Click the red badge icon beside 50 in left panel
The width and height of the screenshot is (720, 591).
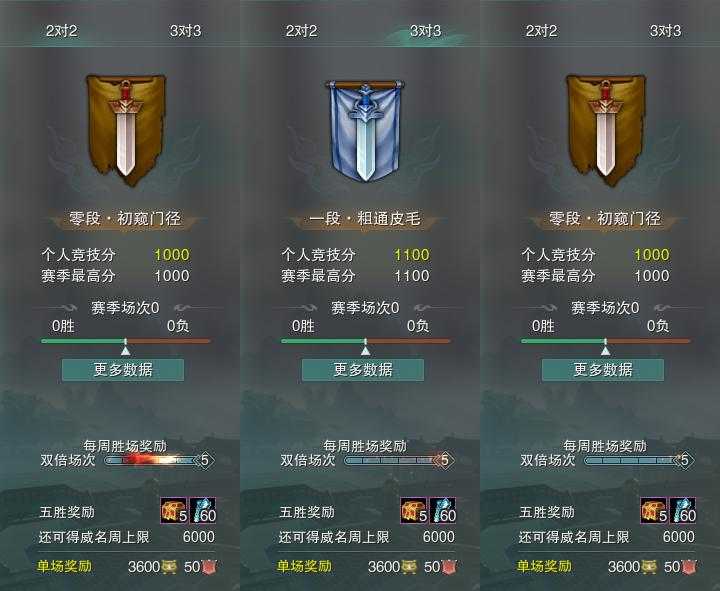209,567
